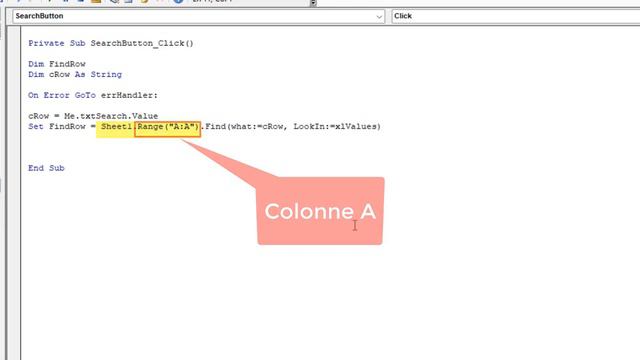
Task: Click the 'End Sub' line
Action: coord(46,168)
